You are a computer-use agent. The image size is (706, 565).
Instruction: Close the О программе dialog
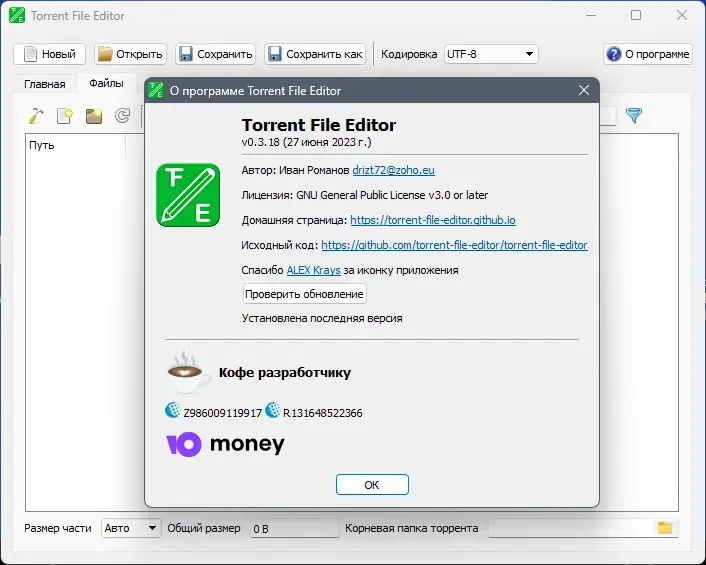point(584,90)
